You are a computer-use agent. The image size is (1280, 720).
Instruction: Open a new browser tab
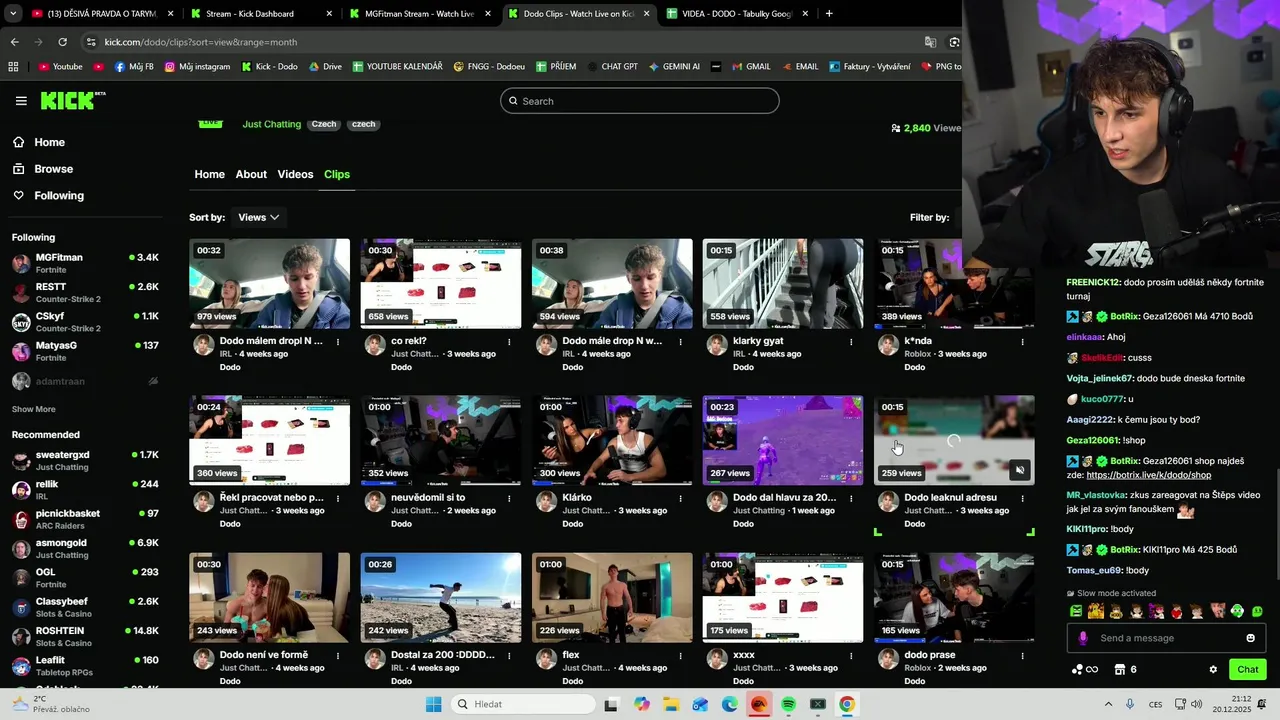point(829,14)
